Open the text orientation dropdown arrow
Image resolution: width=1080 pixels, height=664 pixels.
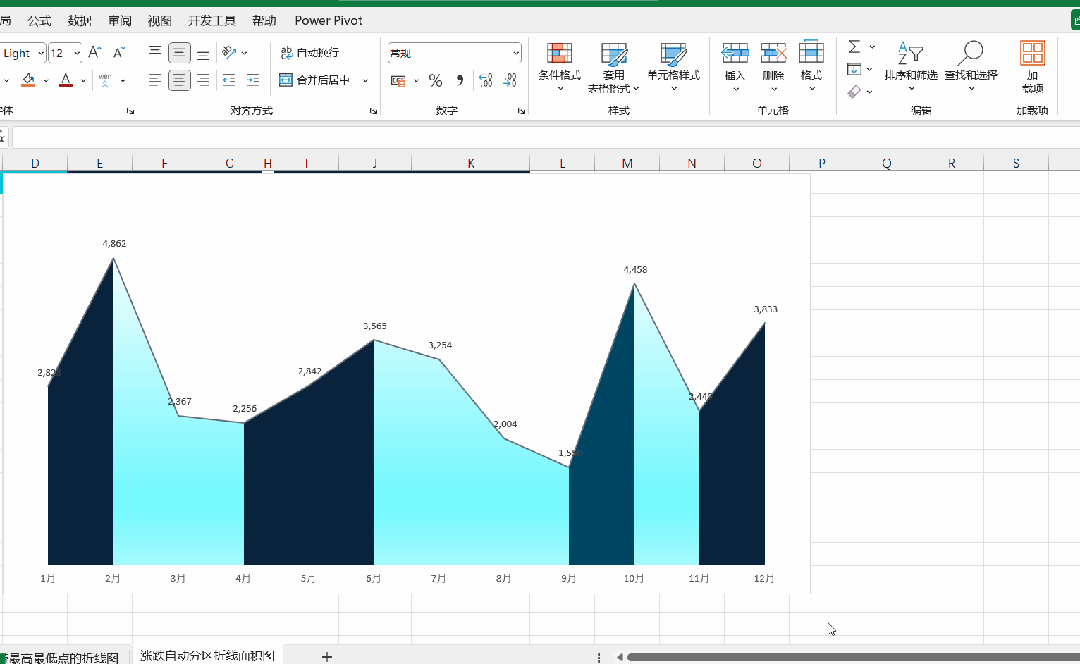[245, 53]
